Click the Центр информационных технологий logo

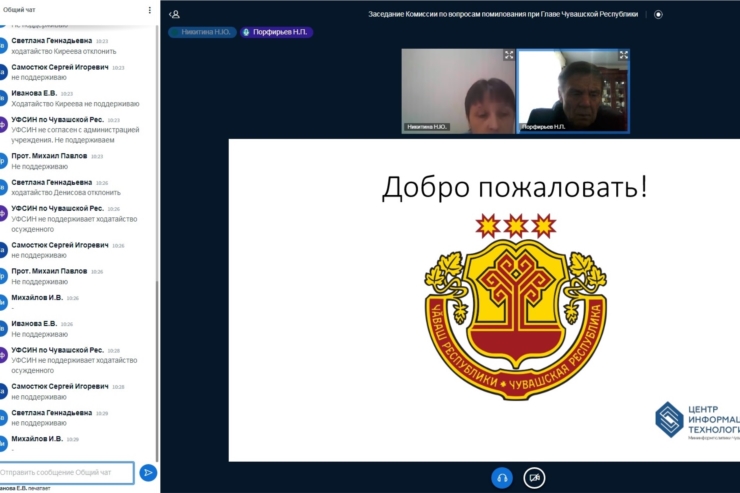point(697,420)
